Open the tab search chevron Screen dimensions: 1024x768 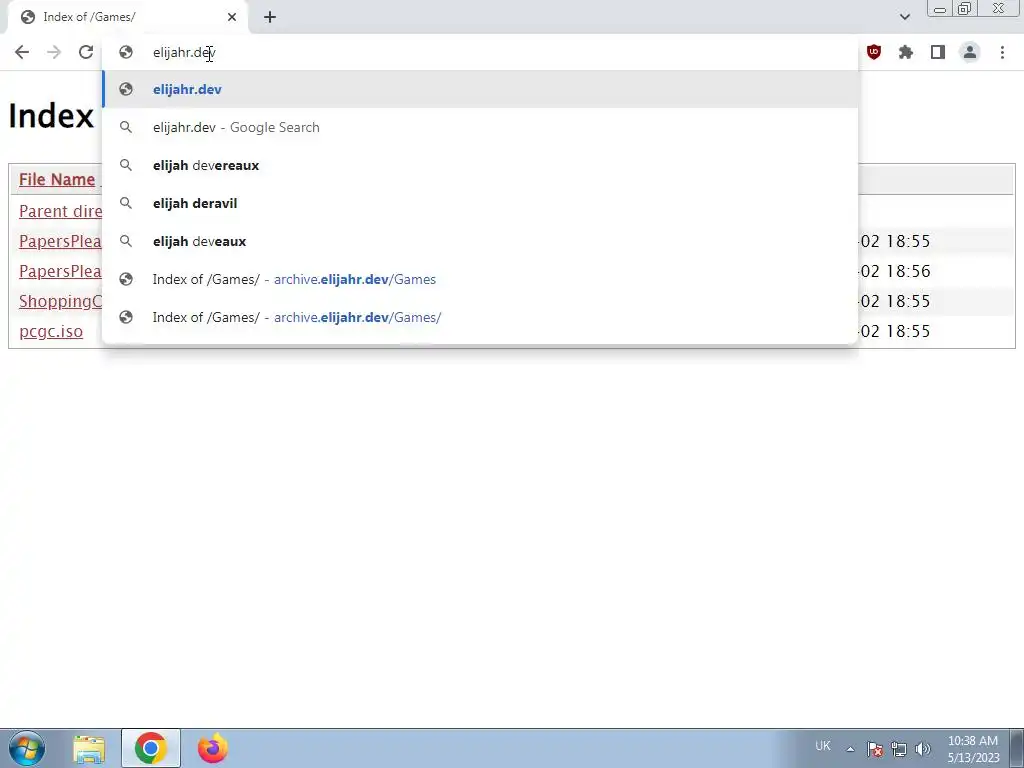[x=904, y=17]
